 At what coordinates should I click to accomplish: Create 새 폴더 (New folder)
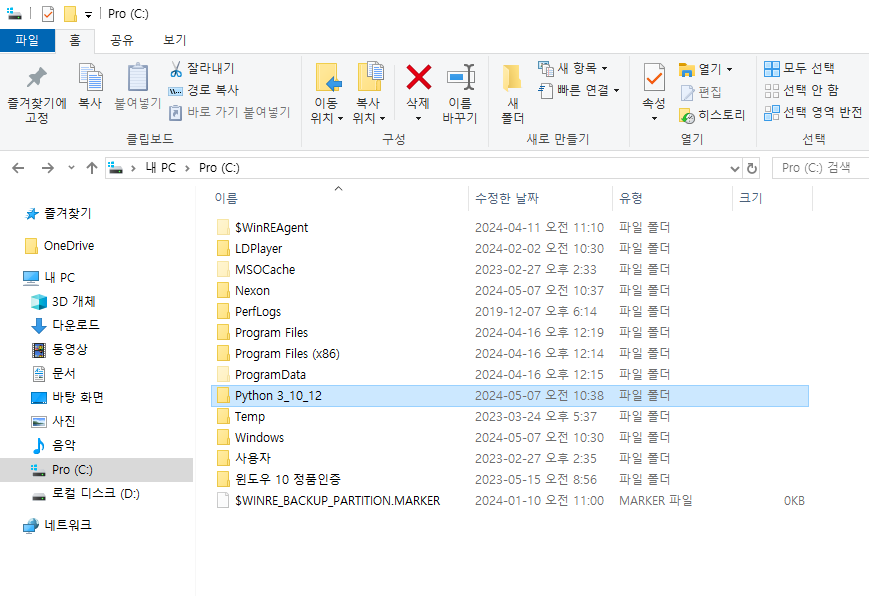coord(513,94)
